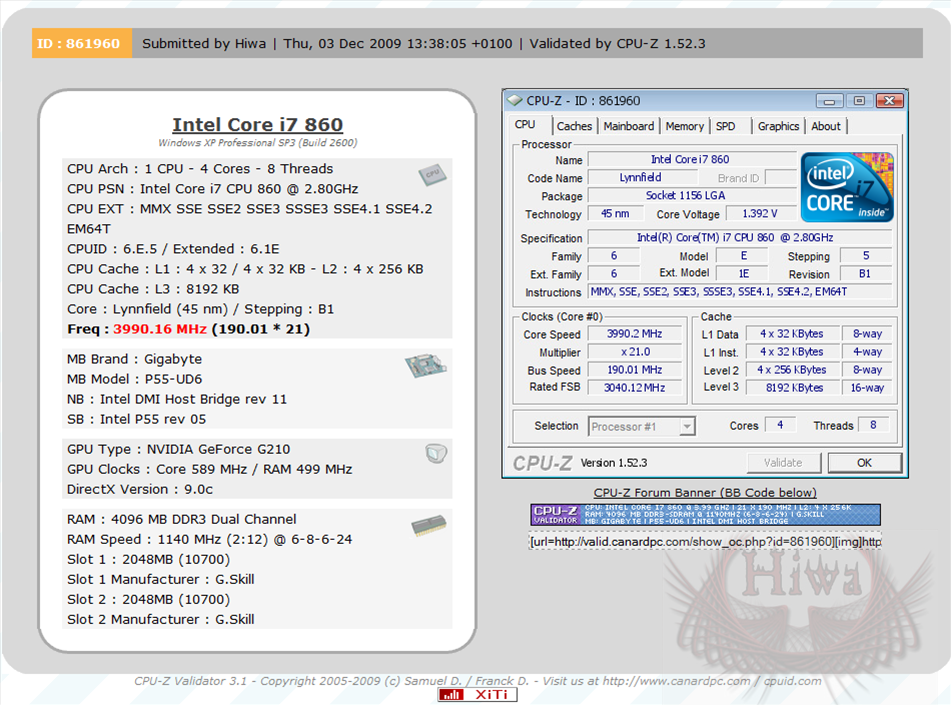951x705 pixels.
Task: Click the Level 3 value 8192 KBytes
Action: pyautogui.click(x=791, y=388)
